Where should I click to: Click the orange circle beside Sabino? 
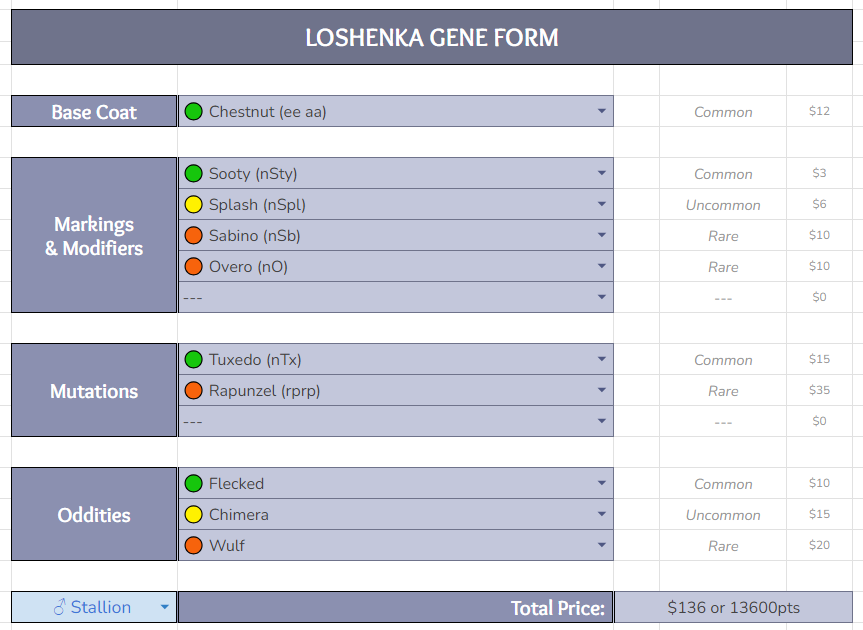(x=193, y=235)
